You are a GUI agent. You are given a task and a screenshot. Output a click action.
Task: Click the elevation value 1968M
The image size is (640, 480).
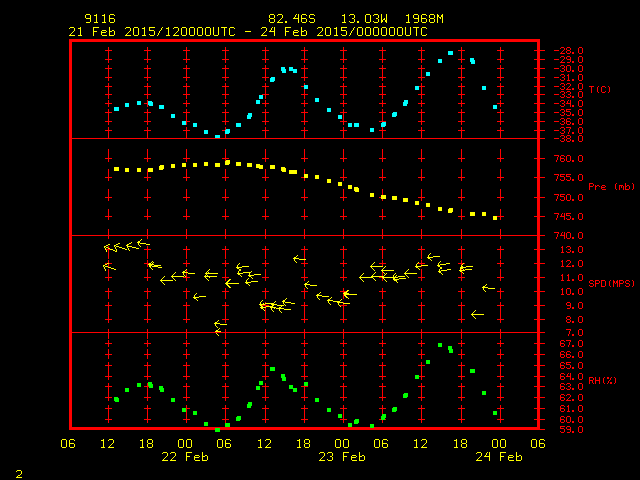tap(424, 19)
